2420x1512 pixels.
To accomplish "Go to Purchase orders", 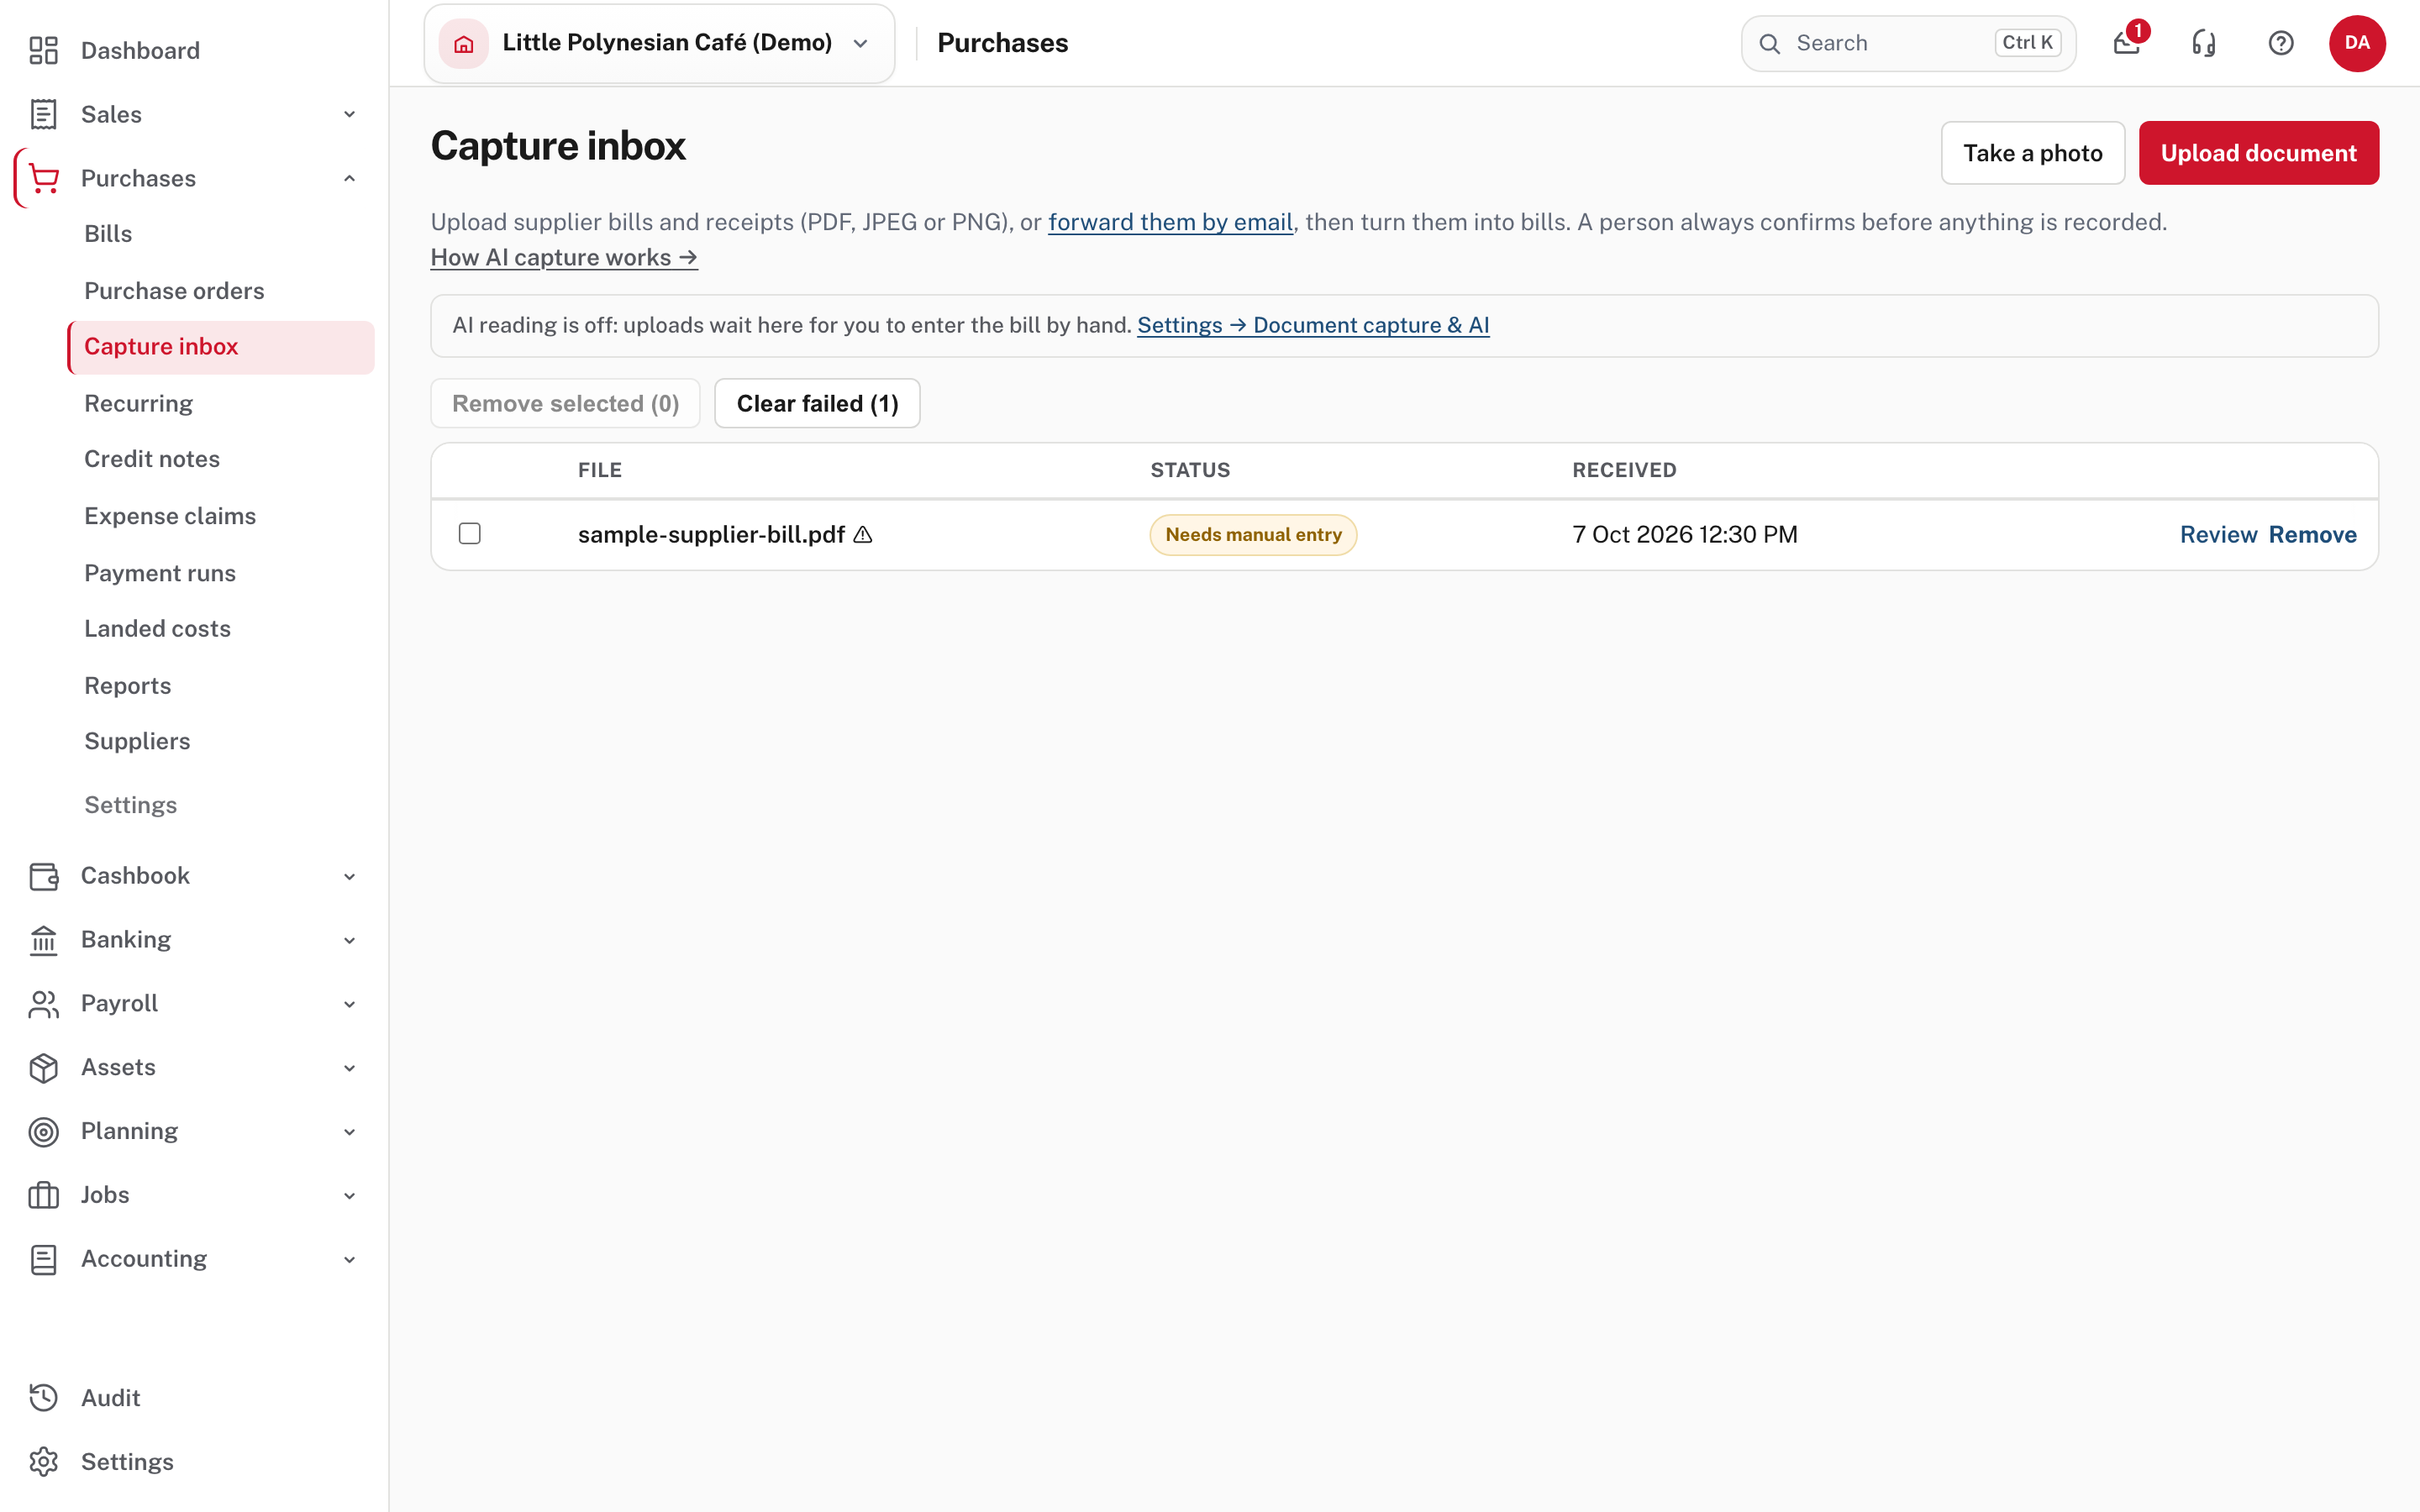I will [174, 291].
